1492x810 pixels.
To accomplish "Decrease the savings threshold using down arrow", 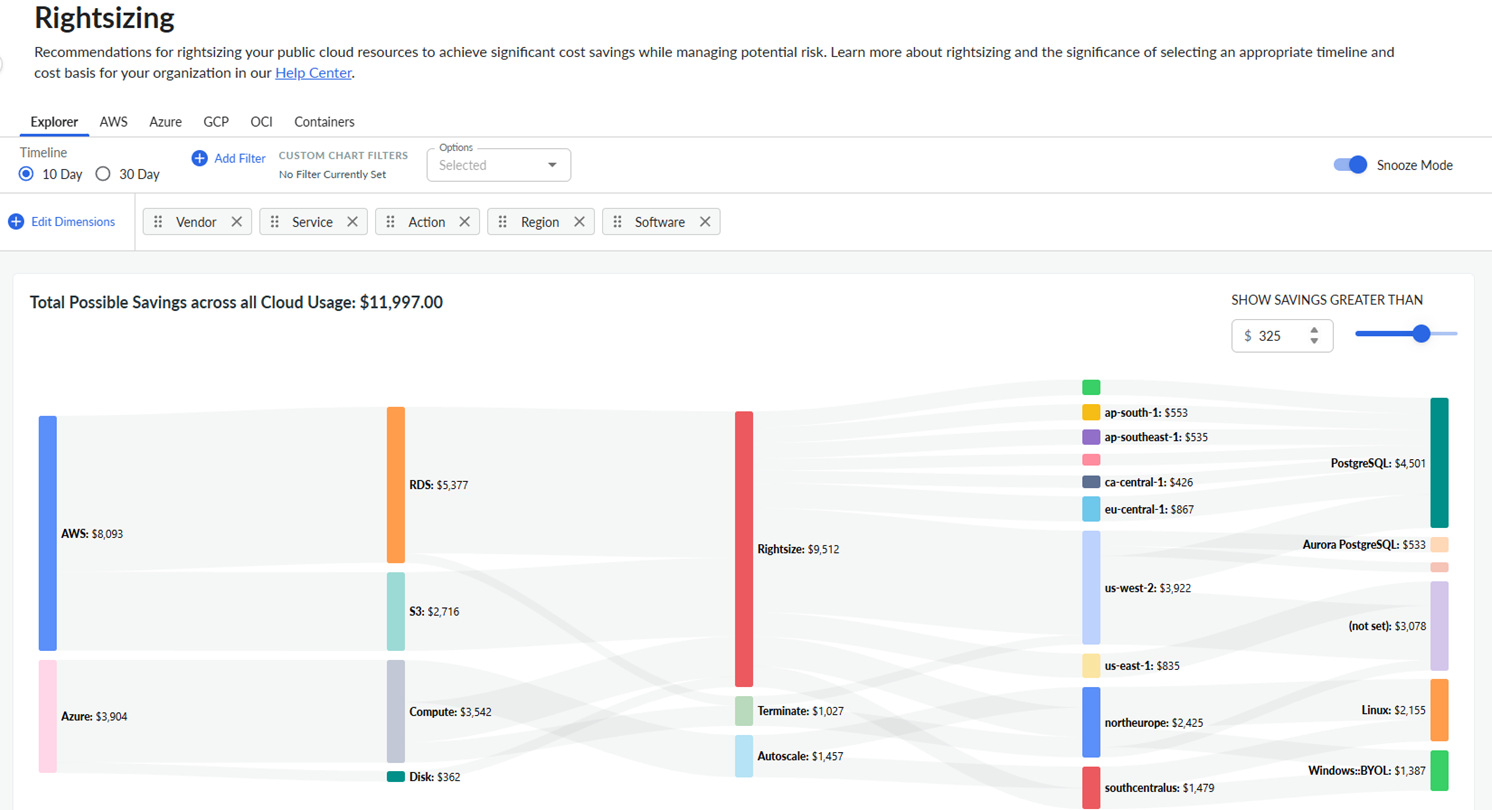I will coord(1314,342).
